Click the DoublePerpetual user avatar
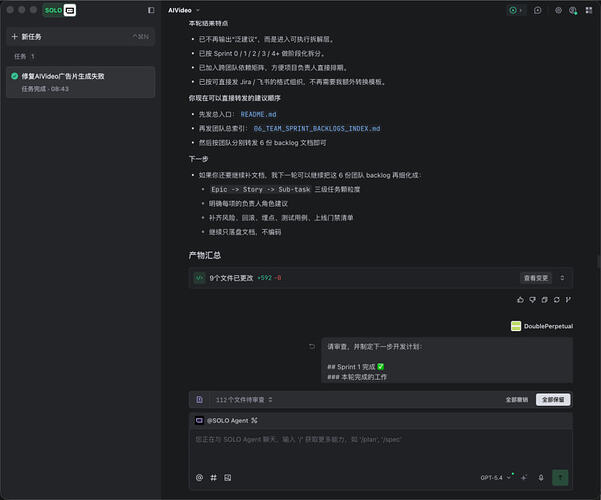601x500 pixels. [x=516, y=326]
